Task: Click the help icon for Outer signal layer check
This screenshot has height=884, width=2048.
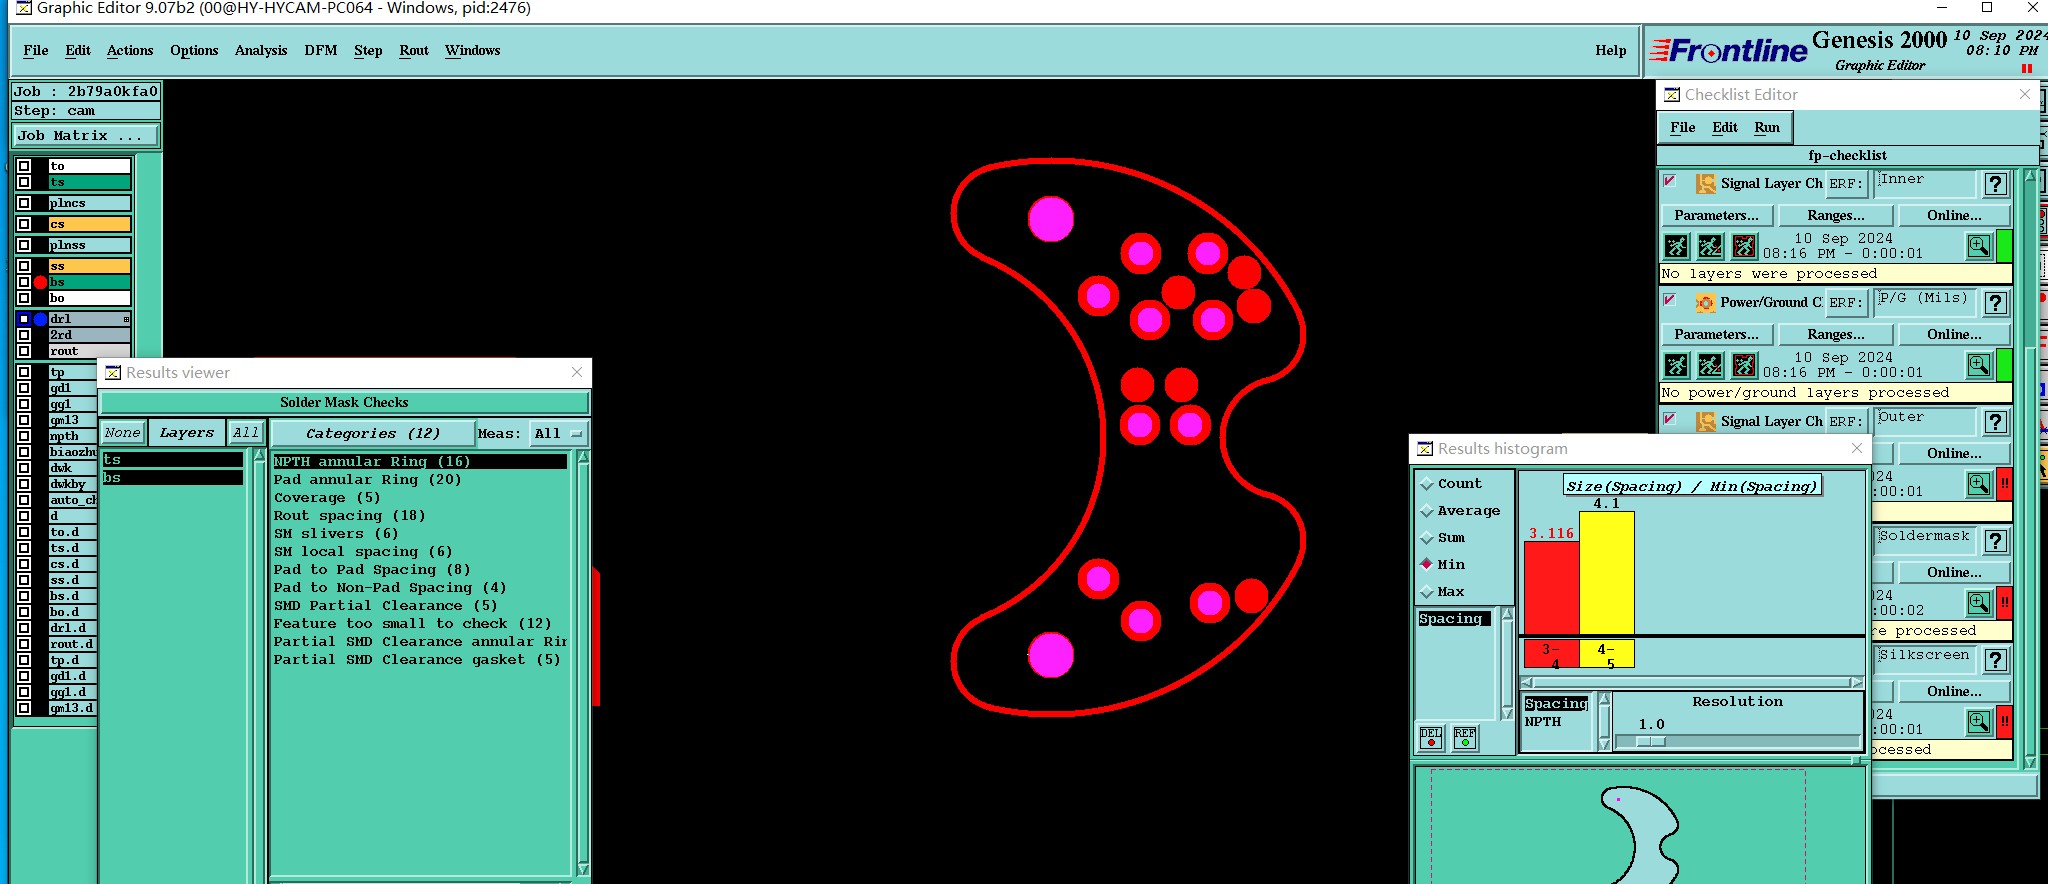Action: (x=1995, y=422)
